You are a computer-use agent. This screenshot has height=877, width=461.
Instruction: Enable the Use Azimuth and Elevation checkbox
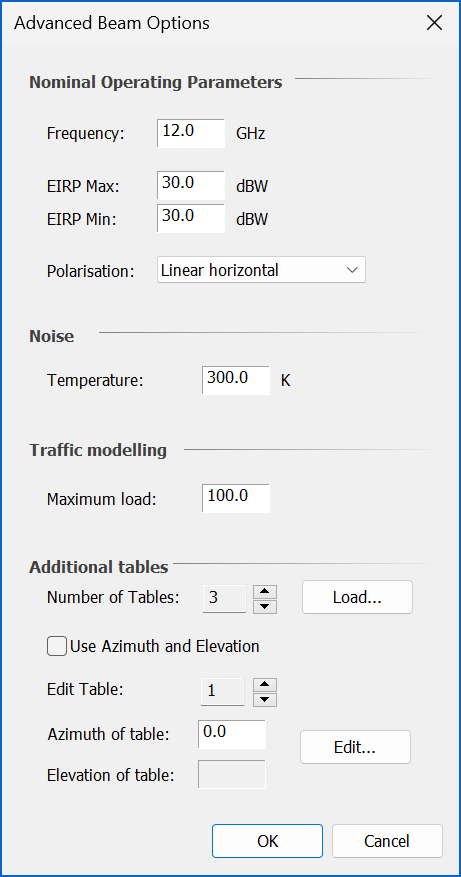pyautogui.click(x=57, y=647)
